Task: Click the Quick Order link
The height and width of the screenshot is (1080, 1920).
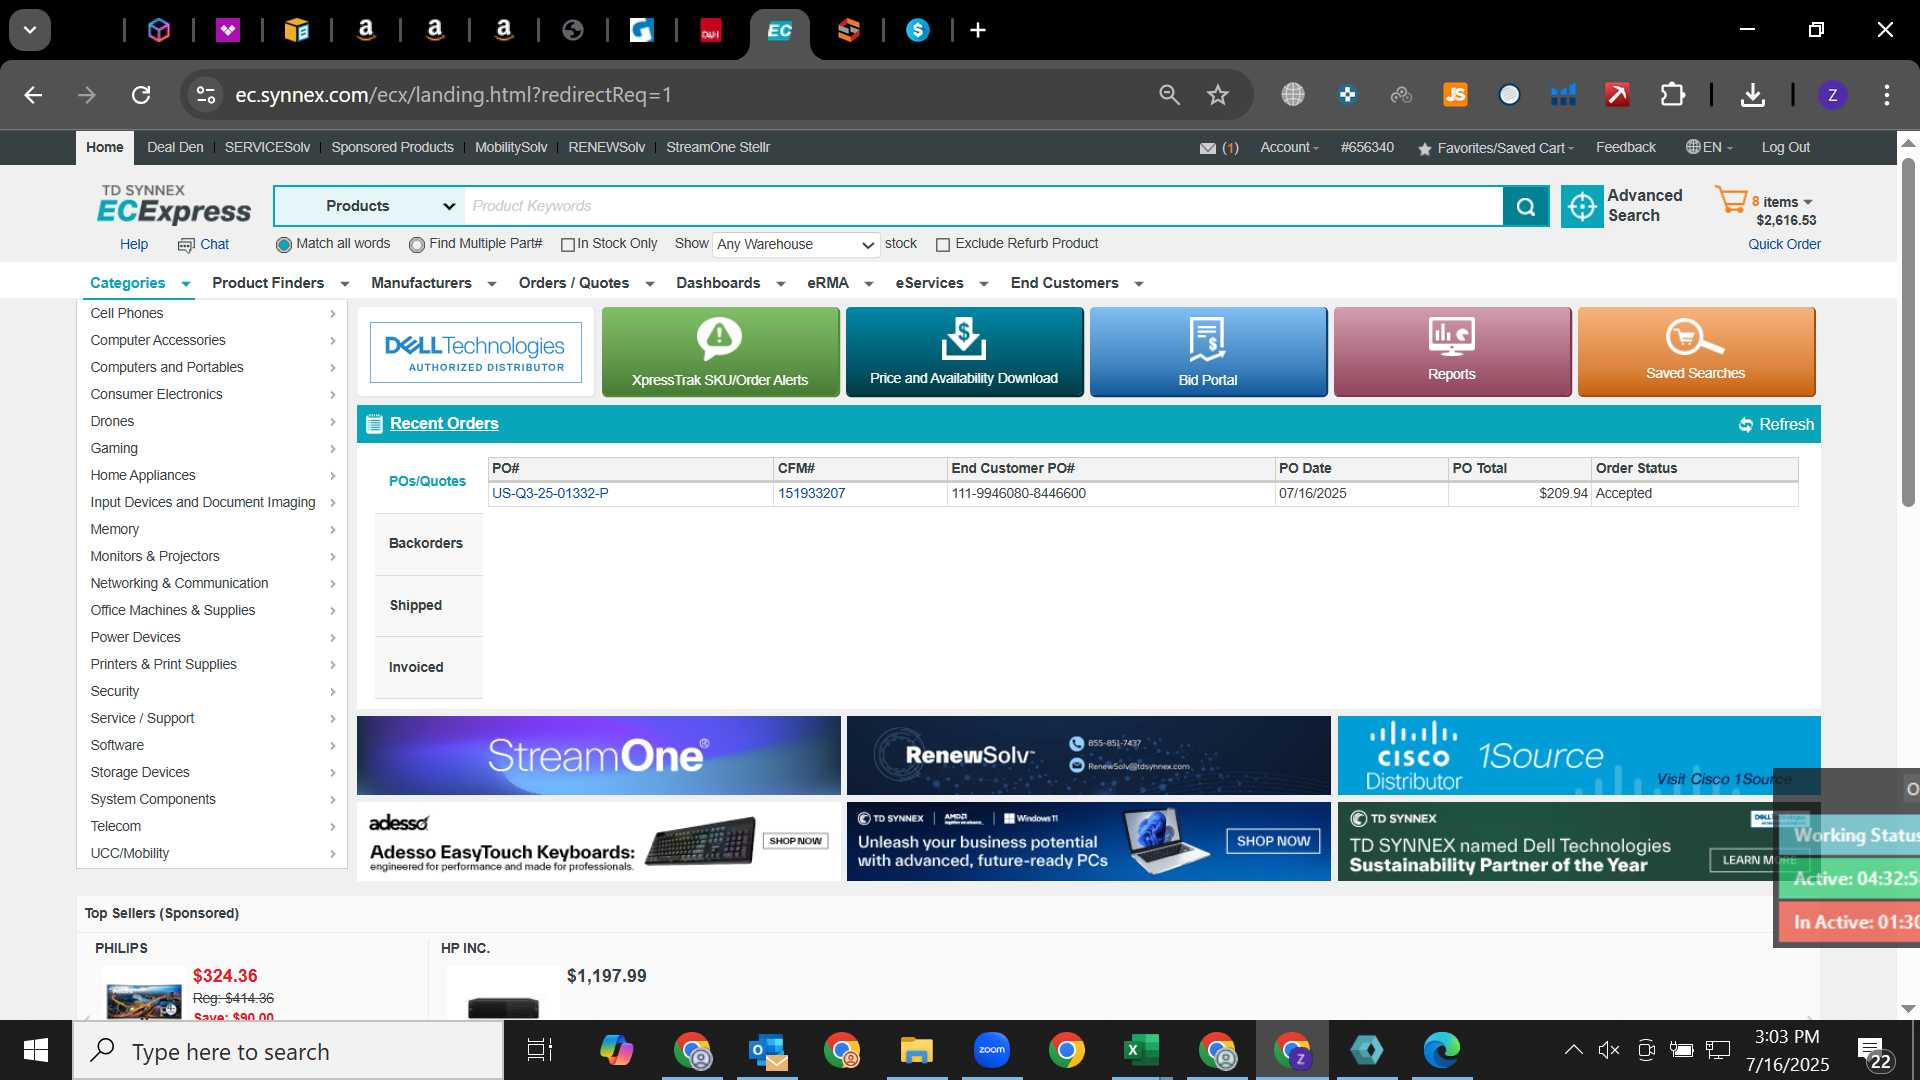Action: coord(1784,245)
